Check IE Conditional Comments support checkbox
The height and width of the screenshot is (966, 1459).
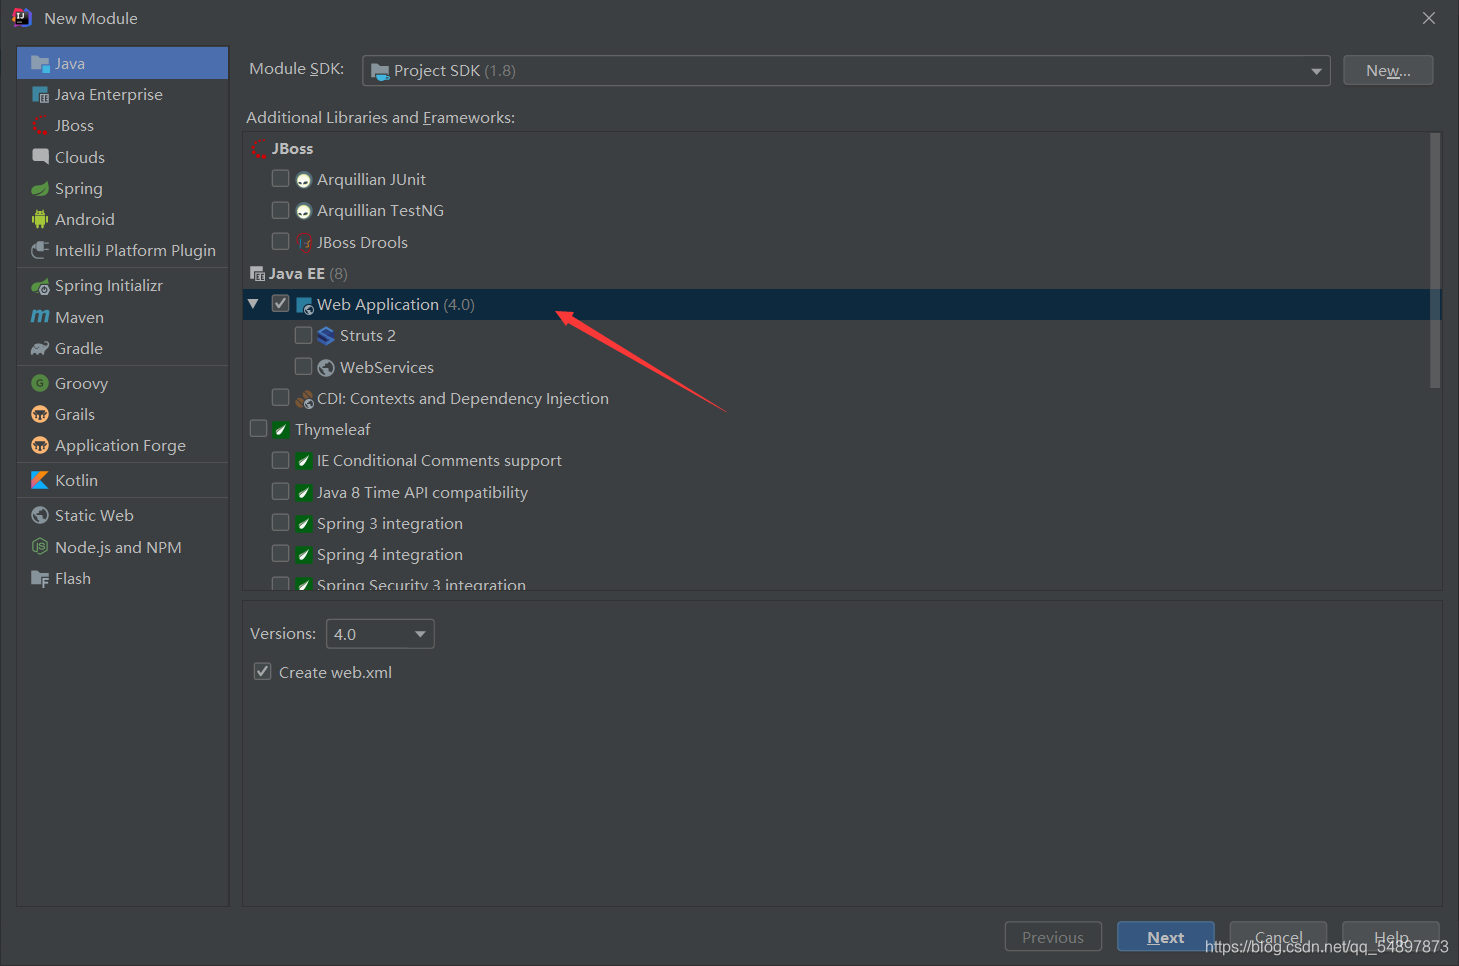280,460
